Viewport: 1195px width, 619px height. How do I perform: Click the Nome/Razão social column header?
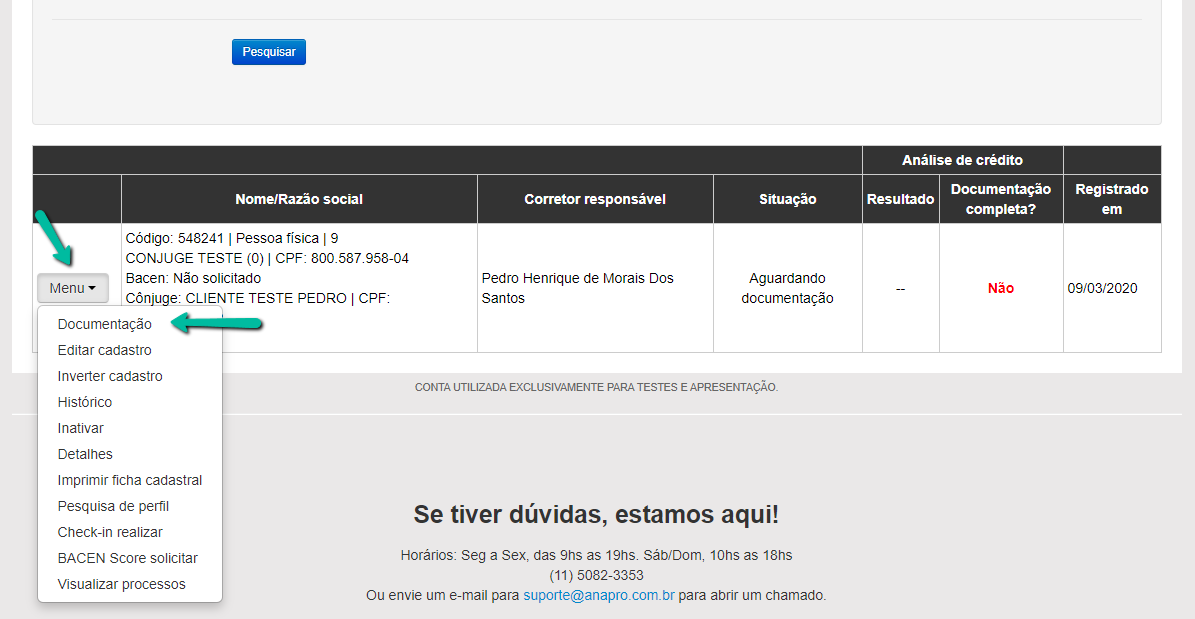tap(299, 199)
